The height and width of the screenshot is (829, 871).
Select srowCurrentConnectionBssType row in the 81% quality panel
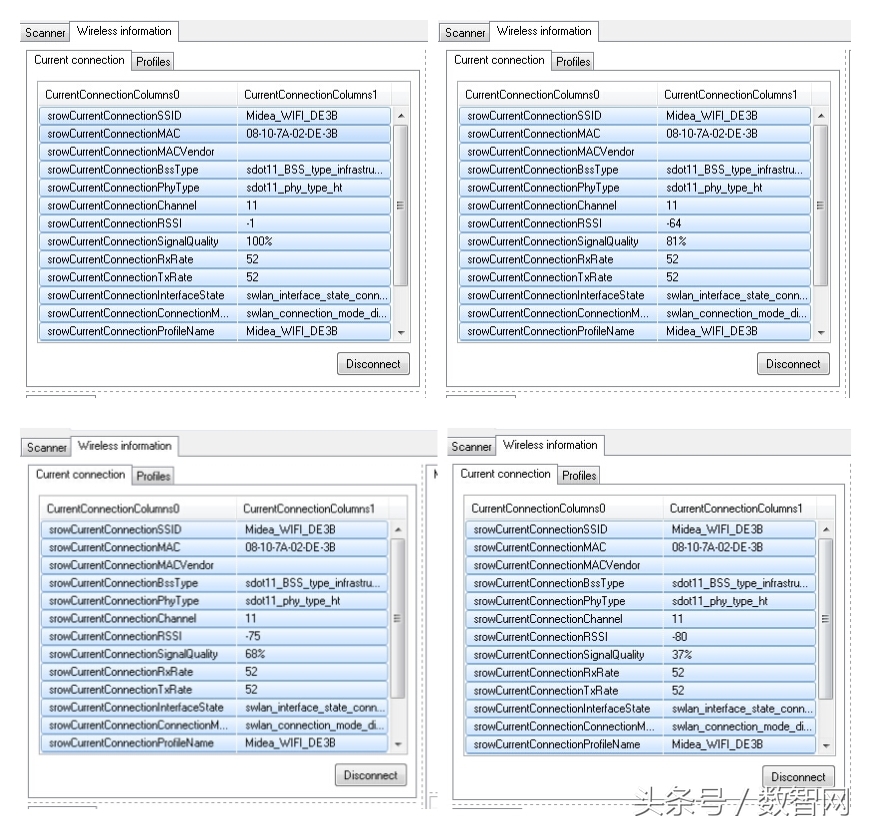[635, 169]
